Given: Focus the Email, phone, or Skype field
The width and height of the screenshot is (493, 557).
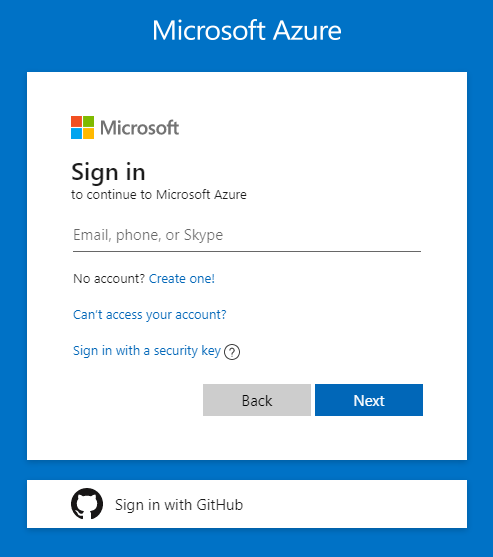Looking at the screenshot, I should click(x=247, y=235).
